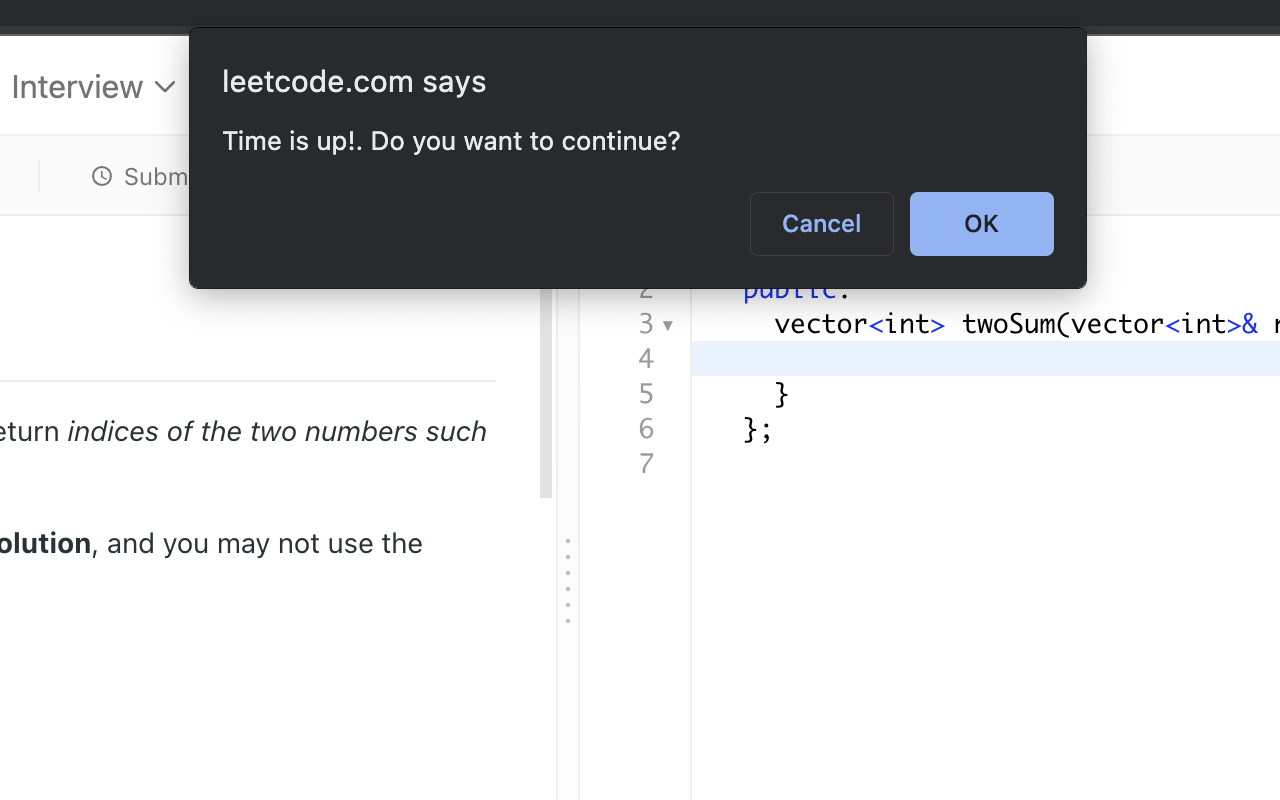Collapse the fold arrow on line 3
The width and height of the screenshot is (1280, 800).
pos(668,325)
